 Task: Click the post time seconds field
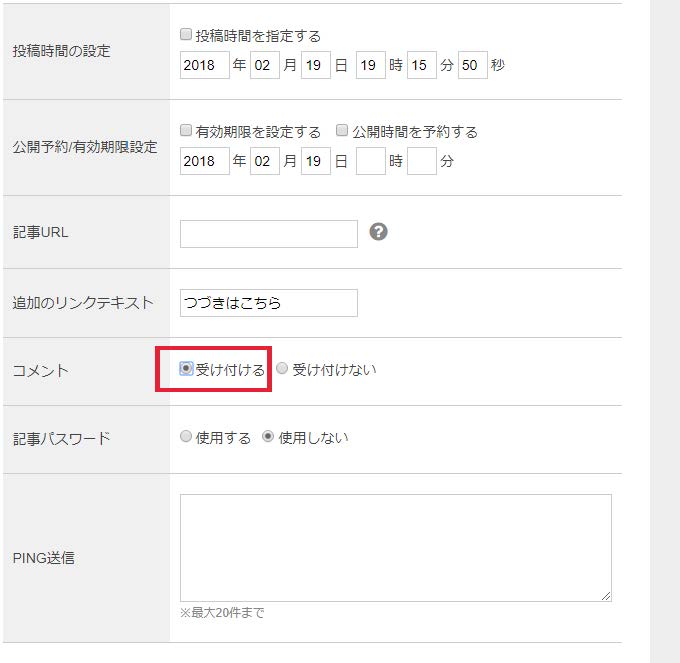coord(472,65)
